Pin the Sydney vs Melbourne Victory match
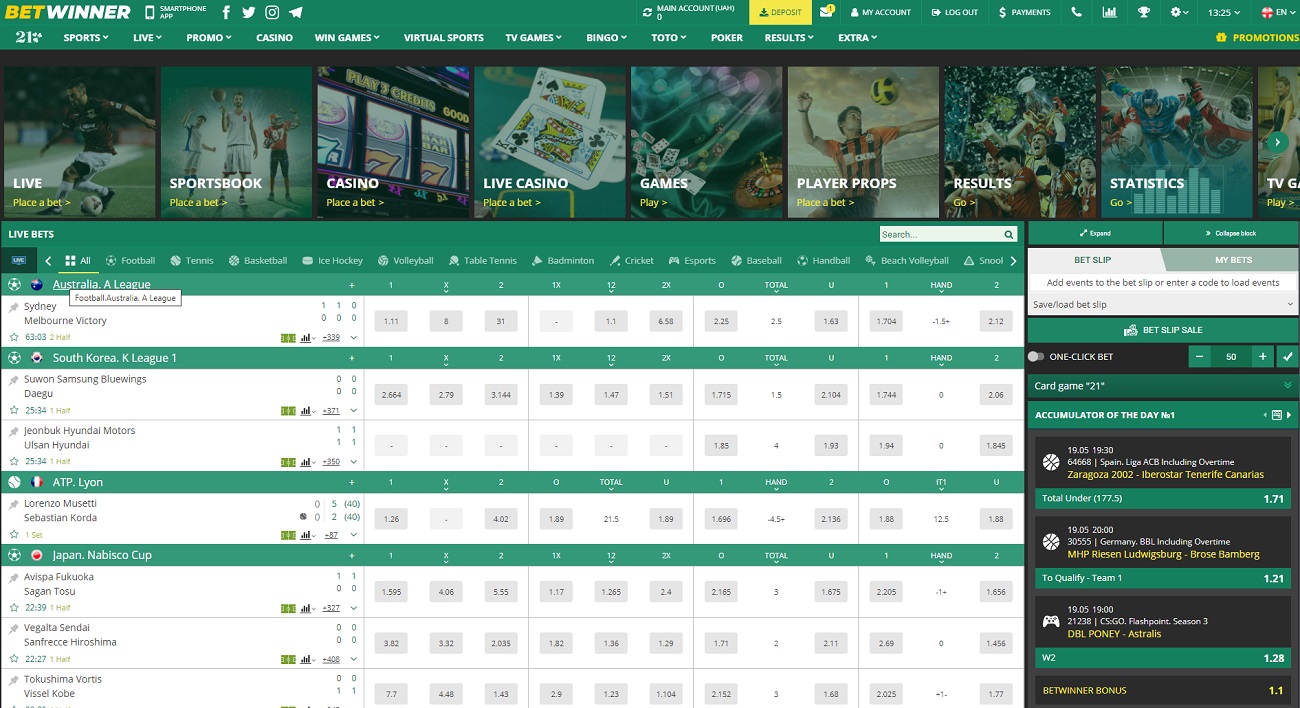This screenshot has width=1300, height=708. [x=14, y=307]
